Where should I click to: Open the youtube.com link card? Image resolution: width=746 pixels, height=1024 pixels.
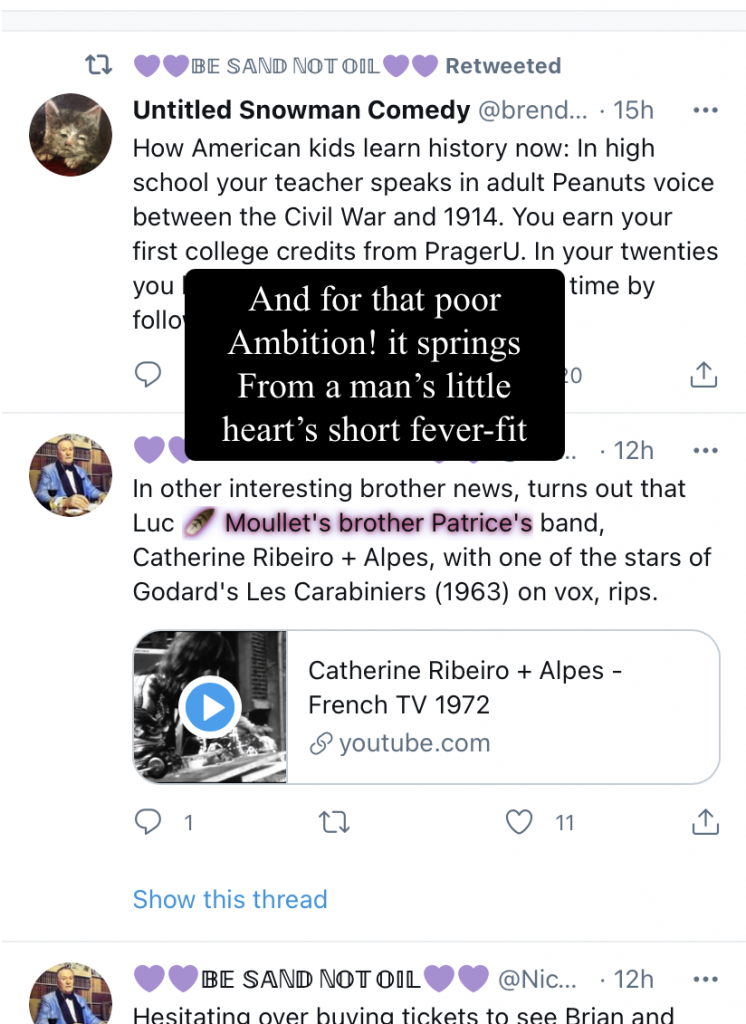click(x=427, y=707)
